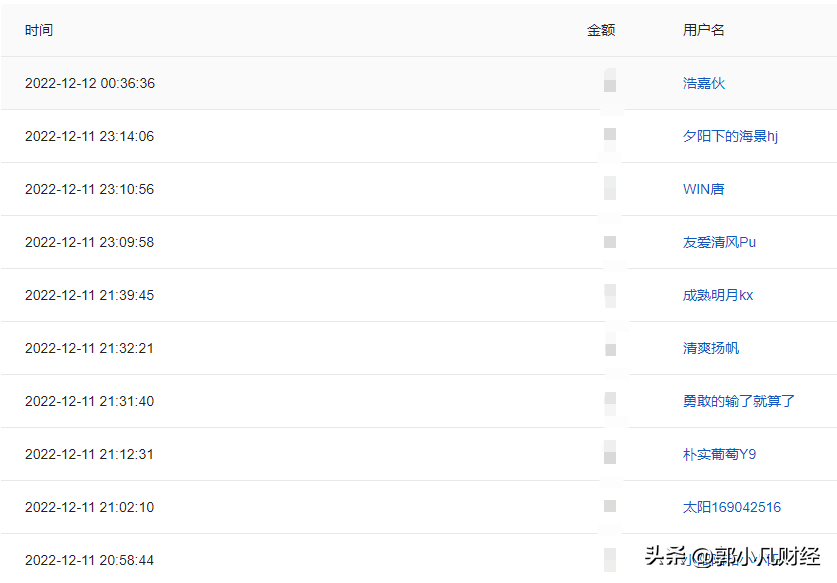The image size is (837, 583).
Task: Open user link 夕阳下的海景hj
Action: point(730,136)
